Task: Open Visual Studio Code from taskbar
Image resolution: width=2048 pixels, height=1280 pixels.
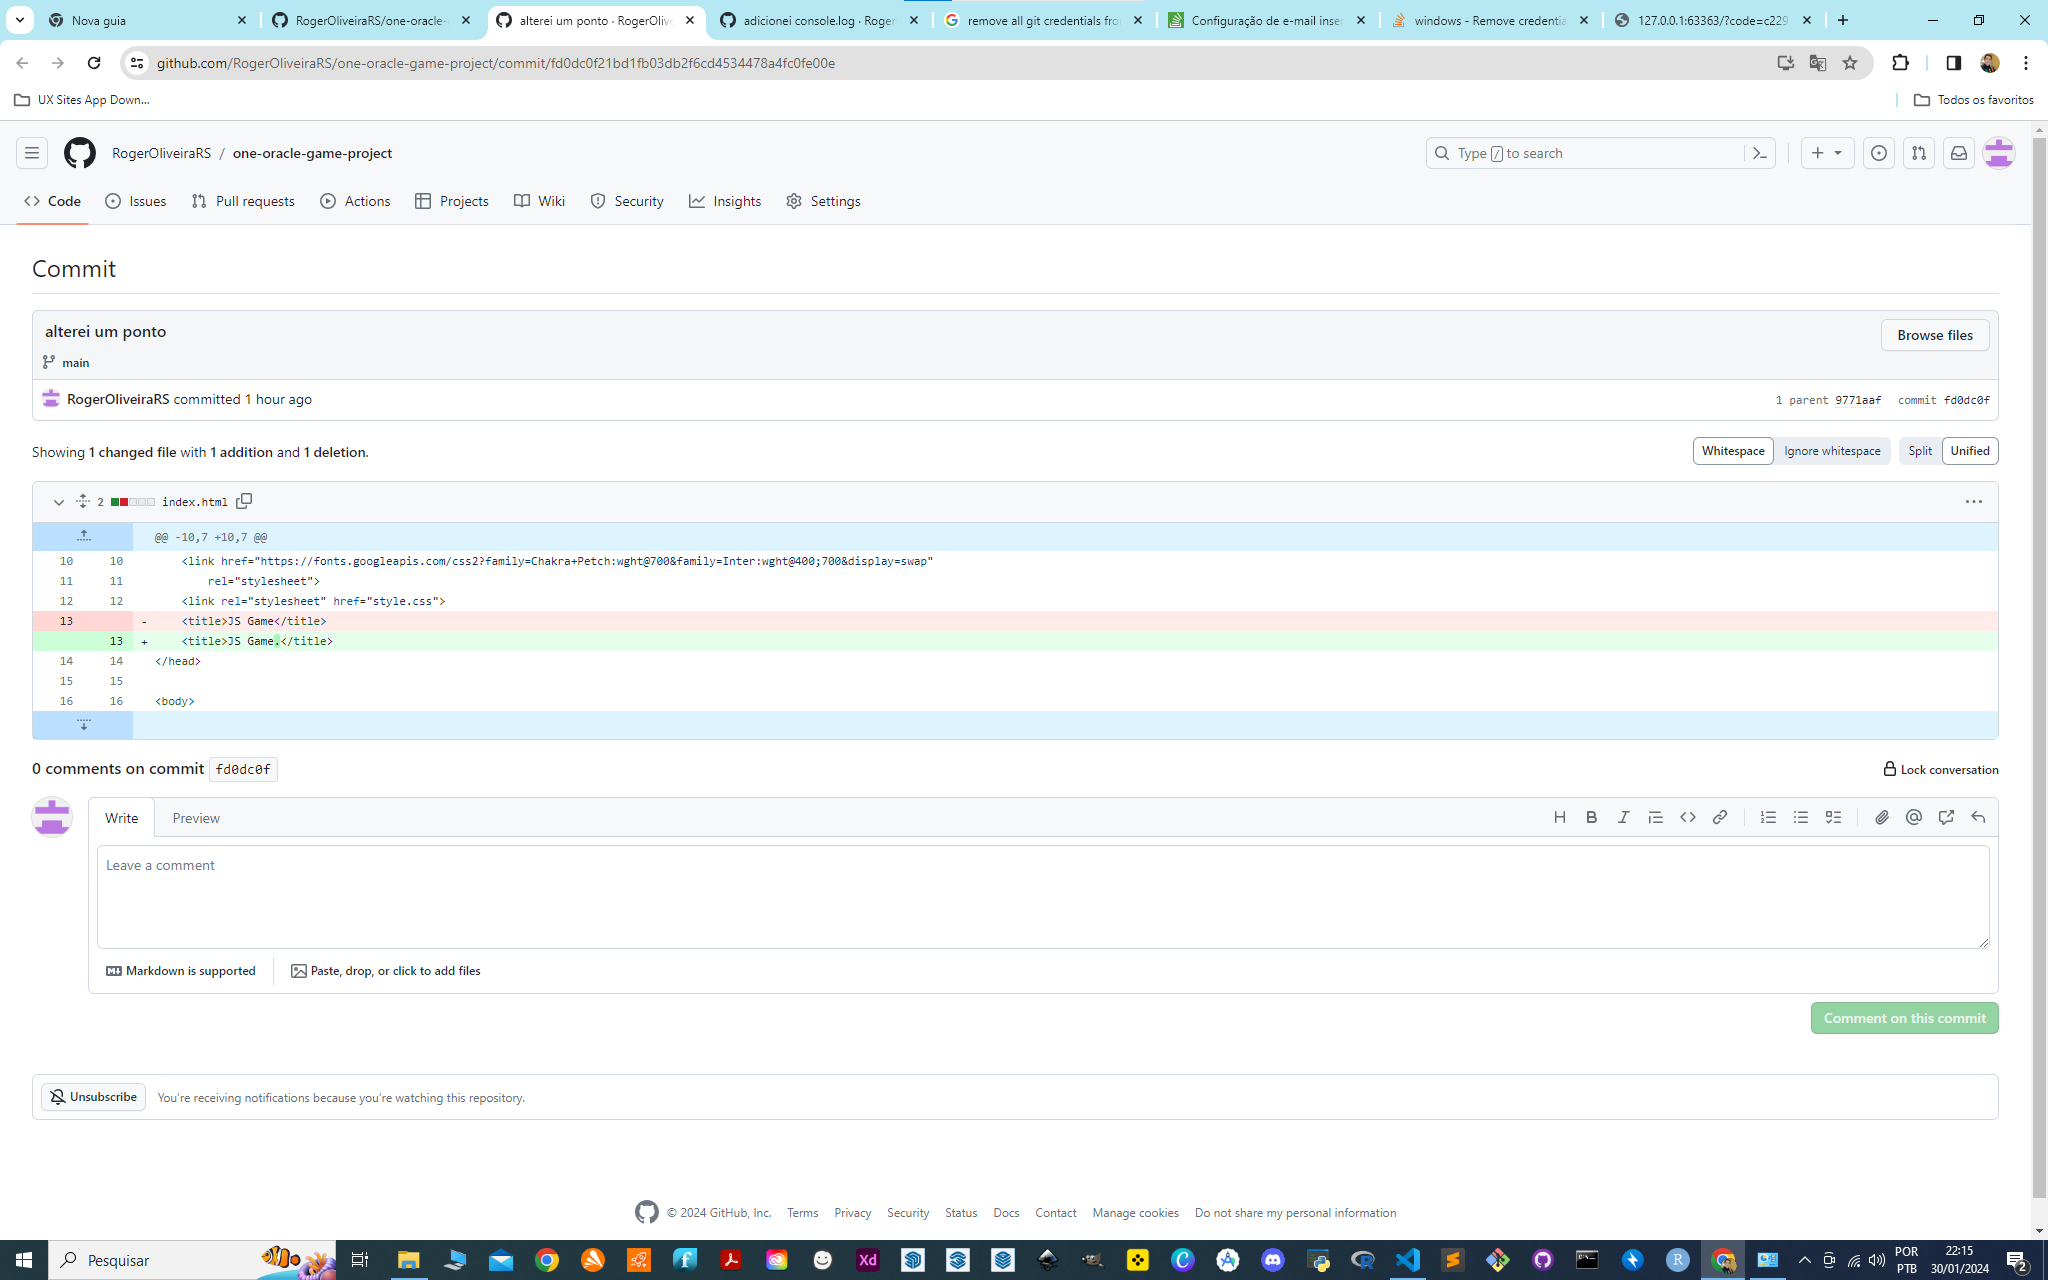Action: [1407, 1260]
